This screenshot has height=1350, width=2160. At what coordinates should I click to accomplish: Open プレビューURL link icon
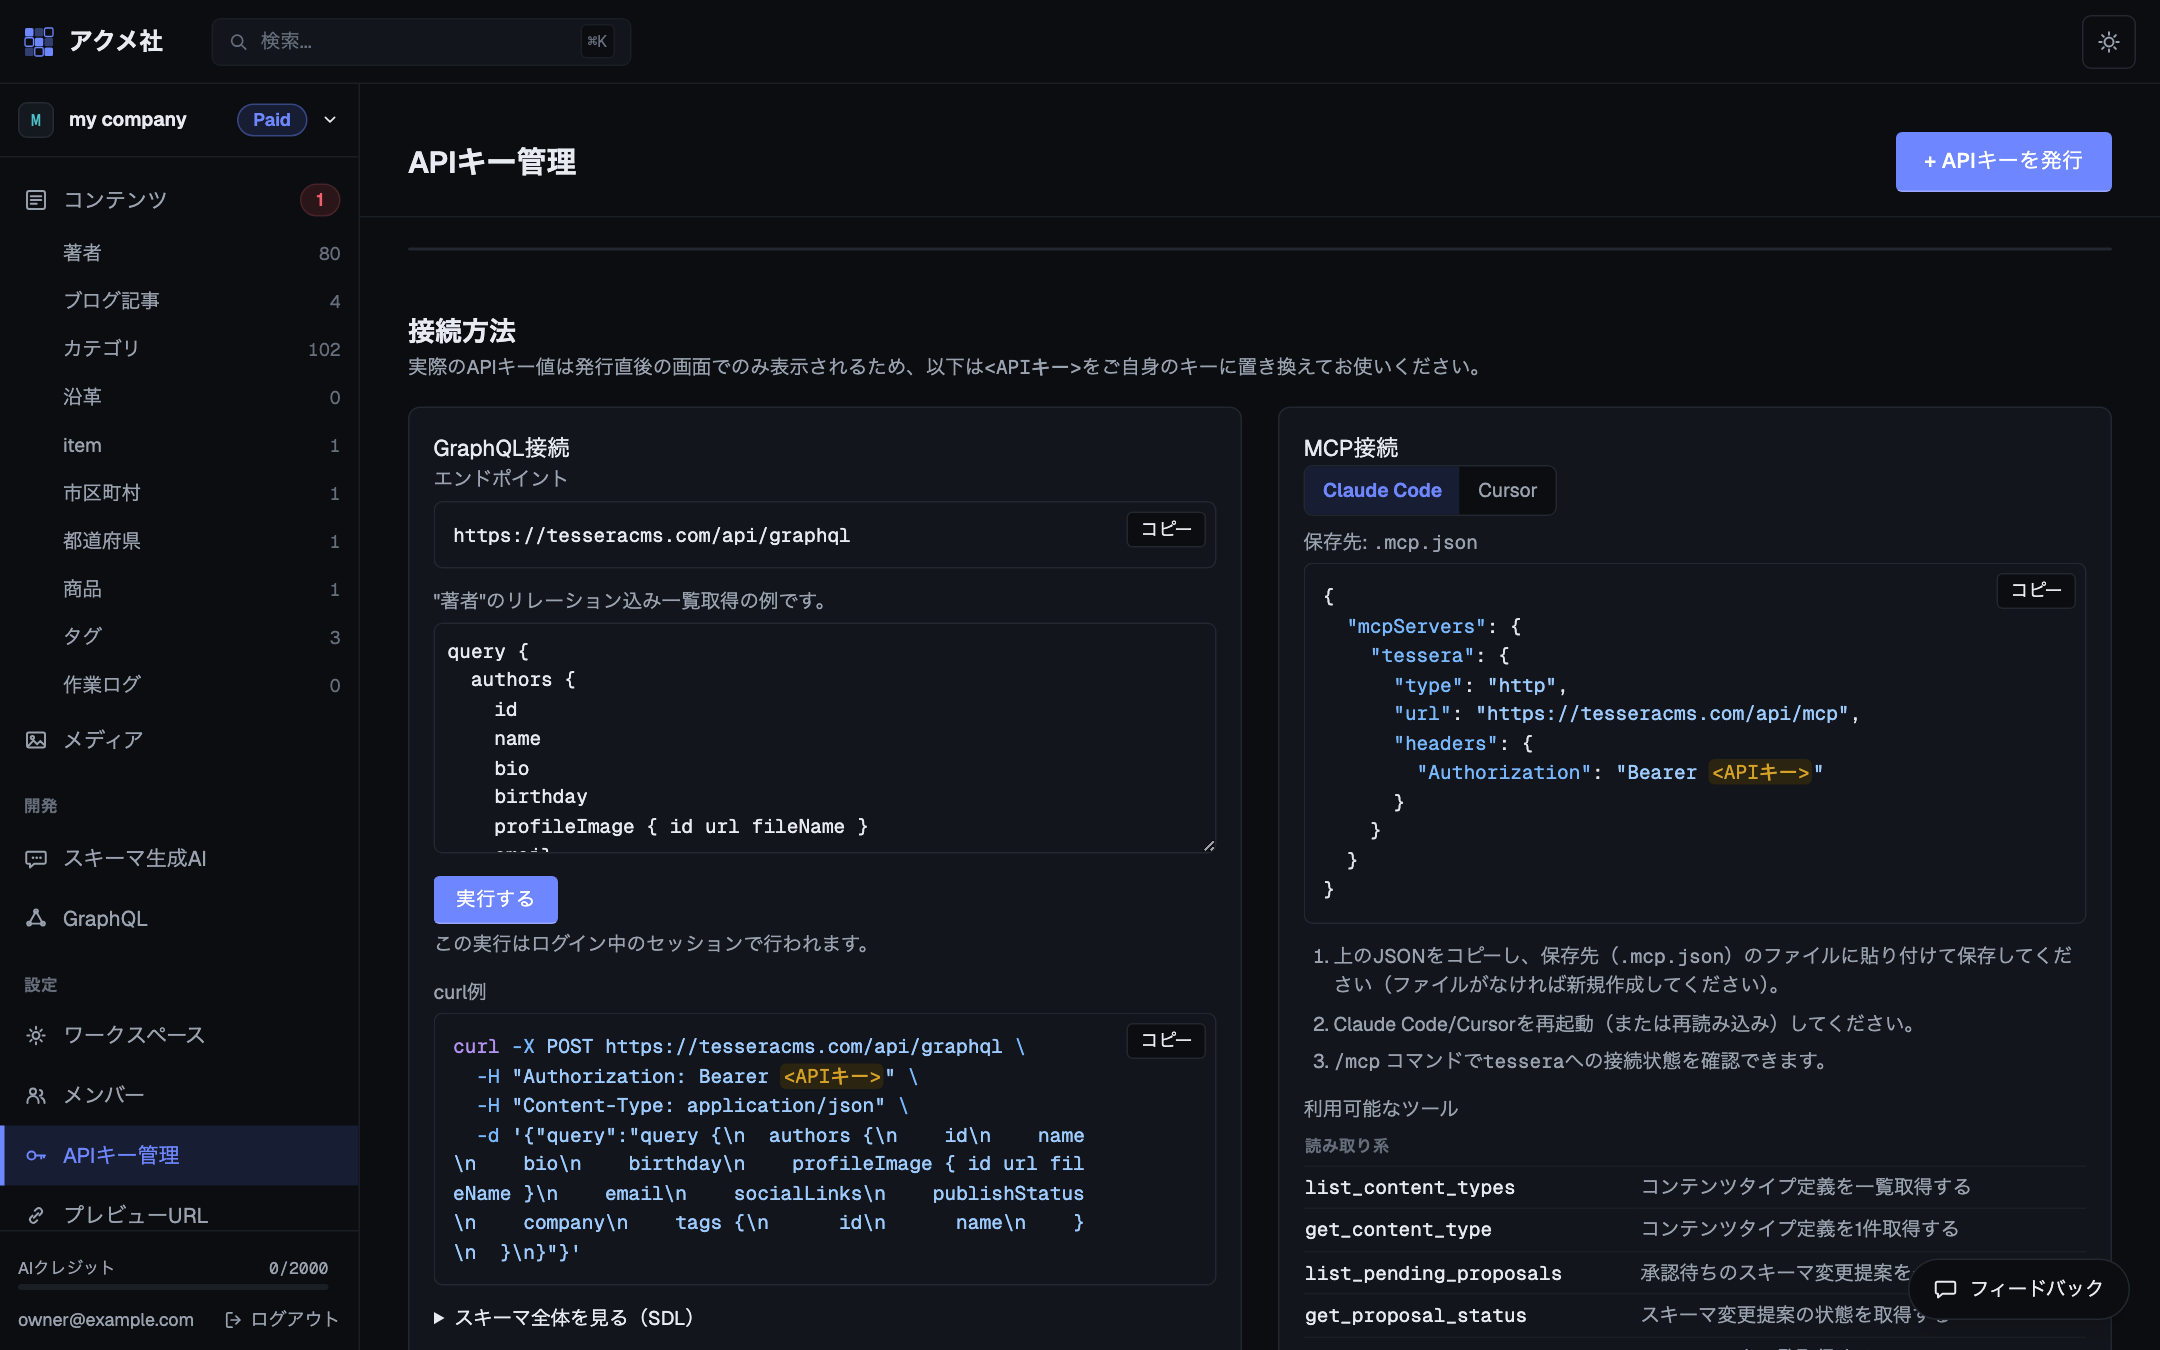[36, 1216]
